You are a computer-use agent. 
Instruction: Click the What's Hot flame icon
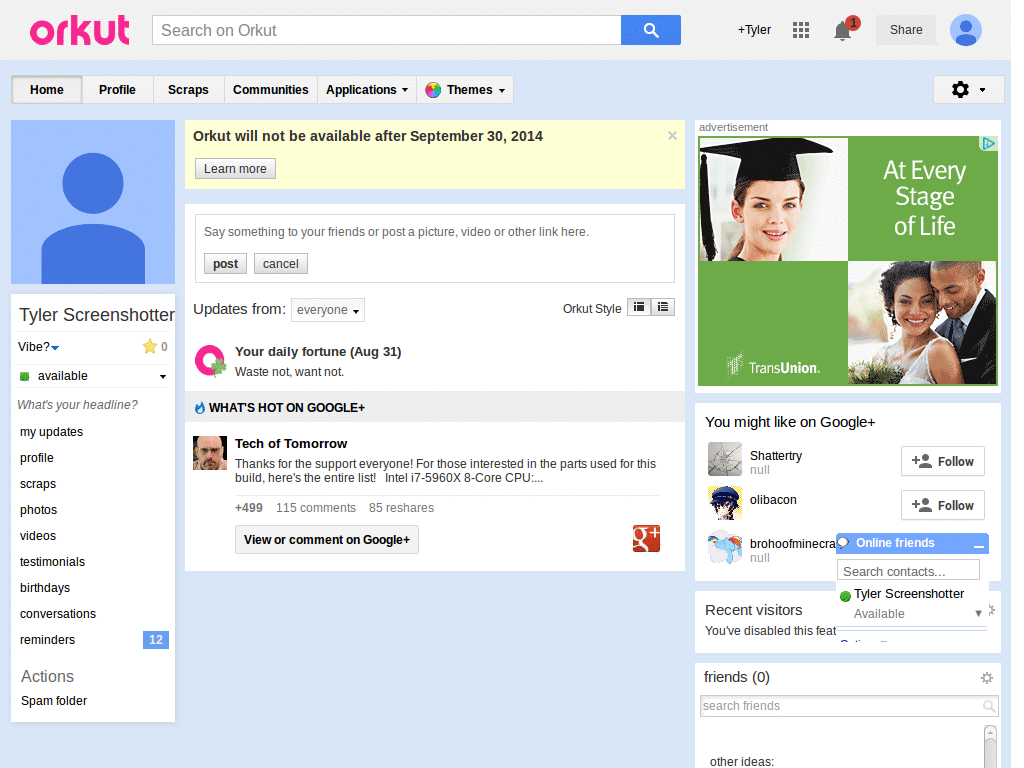click(x=200, y=408)
